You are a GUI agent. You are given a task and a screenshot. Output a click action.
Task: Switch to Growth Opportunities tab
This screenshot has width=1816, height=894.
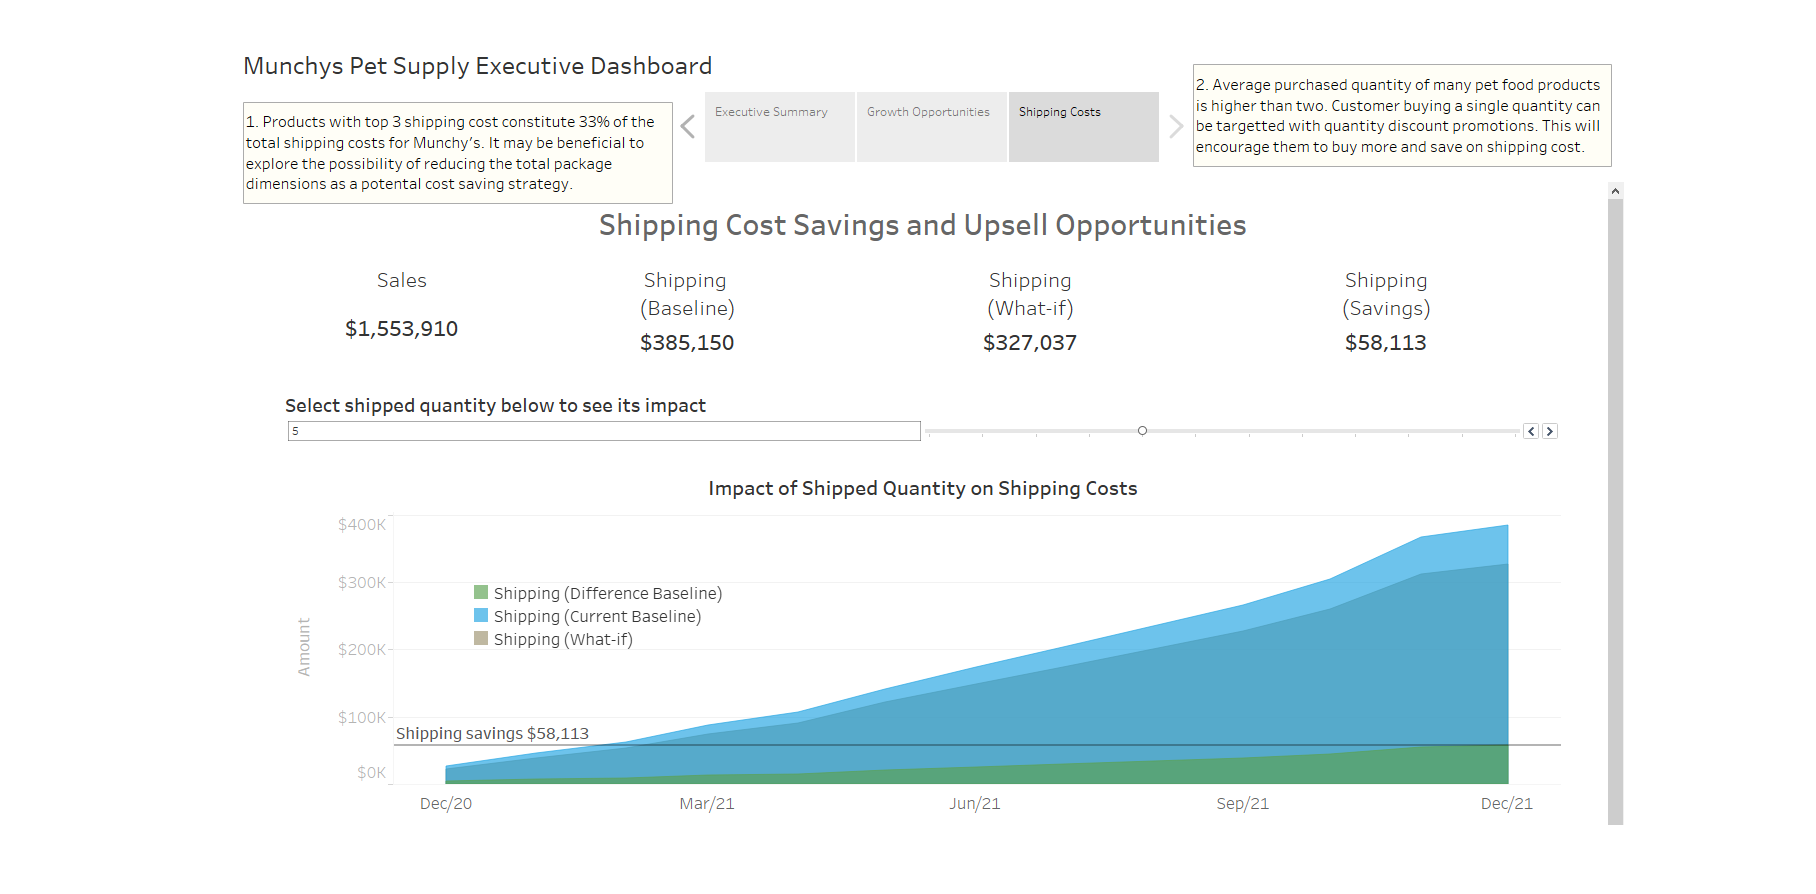(x=932, y=127)
